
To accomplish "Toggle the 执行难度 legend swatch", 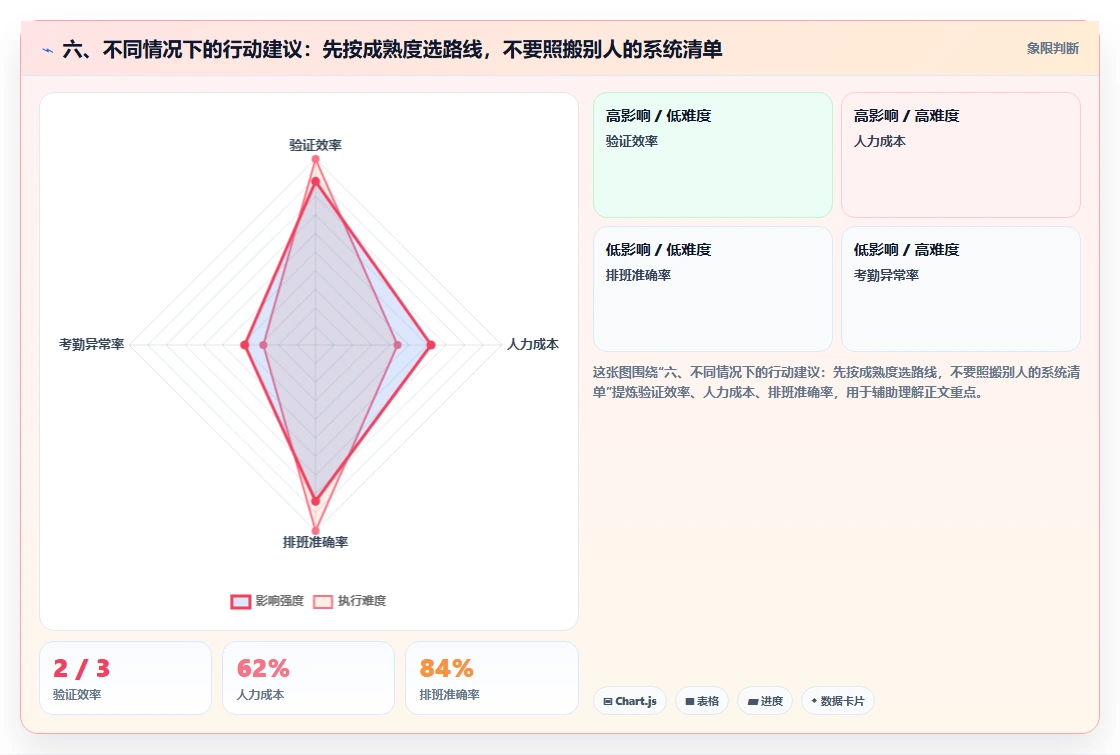I will coord(323,601).
